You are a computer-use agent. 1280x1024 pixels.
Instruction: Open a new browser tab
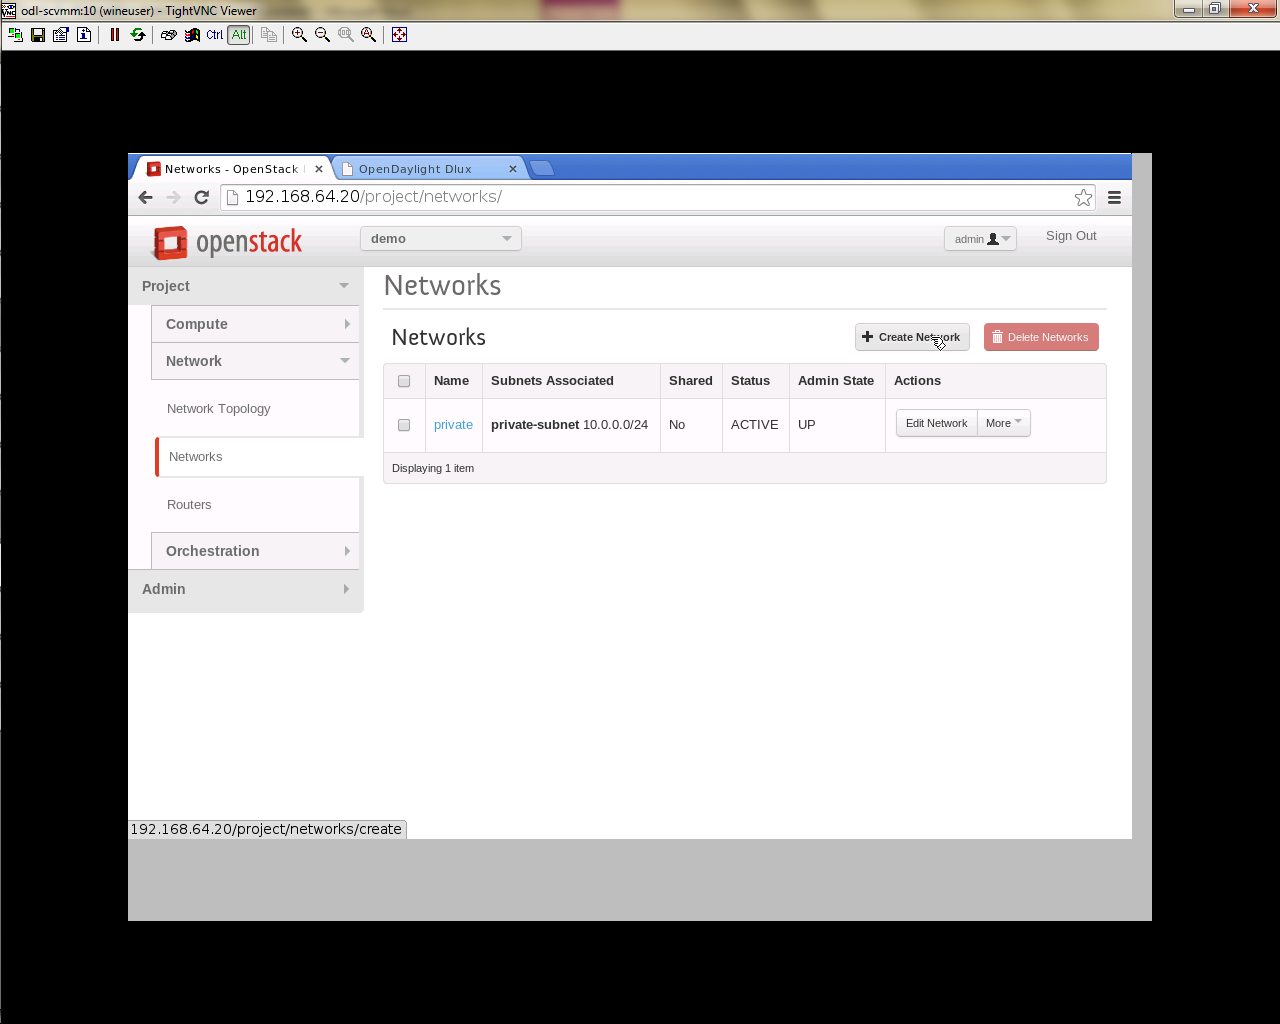coord(541,168)
